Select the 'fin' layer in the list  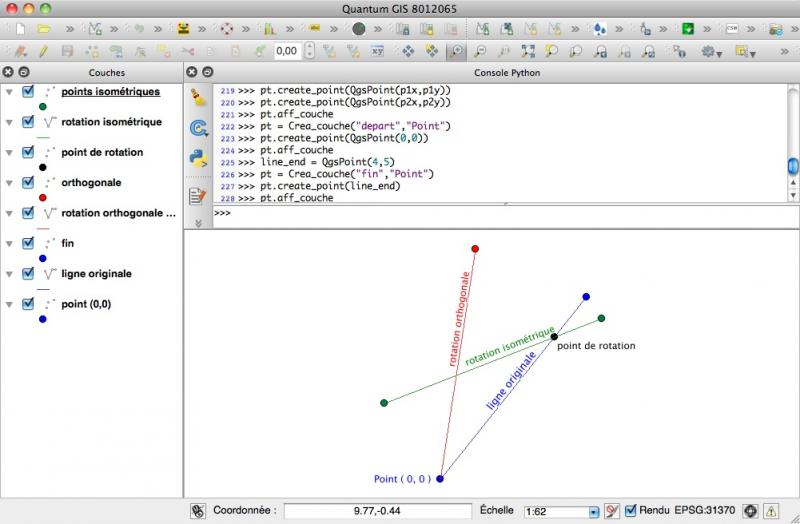[x=67, y=243]
